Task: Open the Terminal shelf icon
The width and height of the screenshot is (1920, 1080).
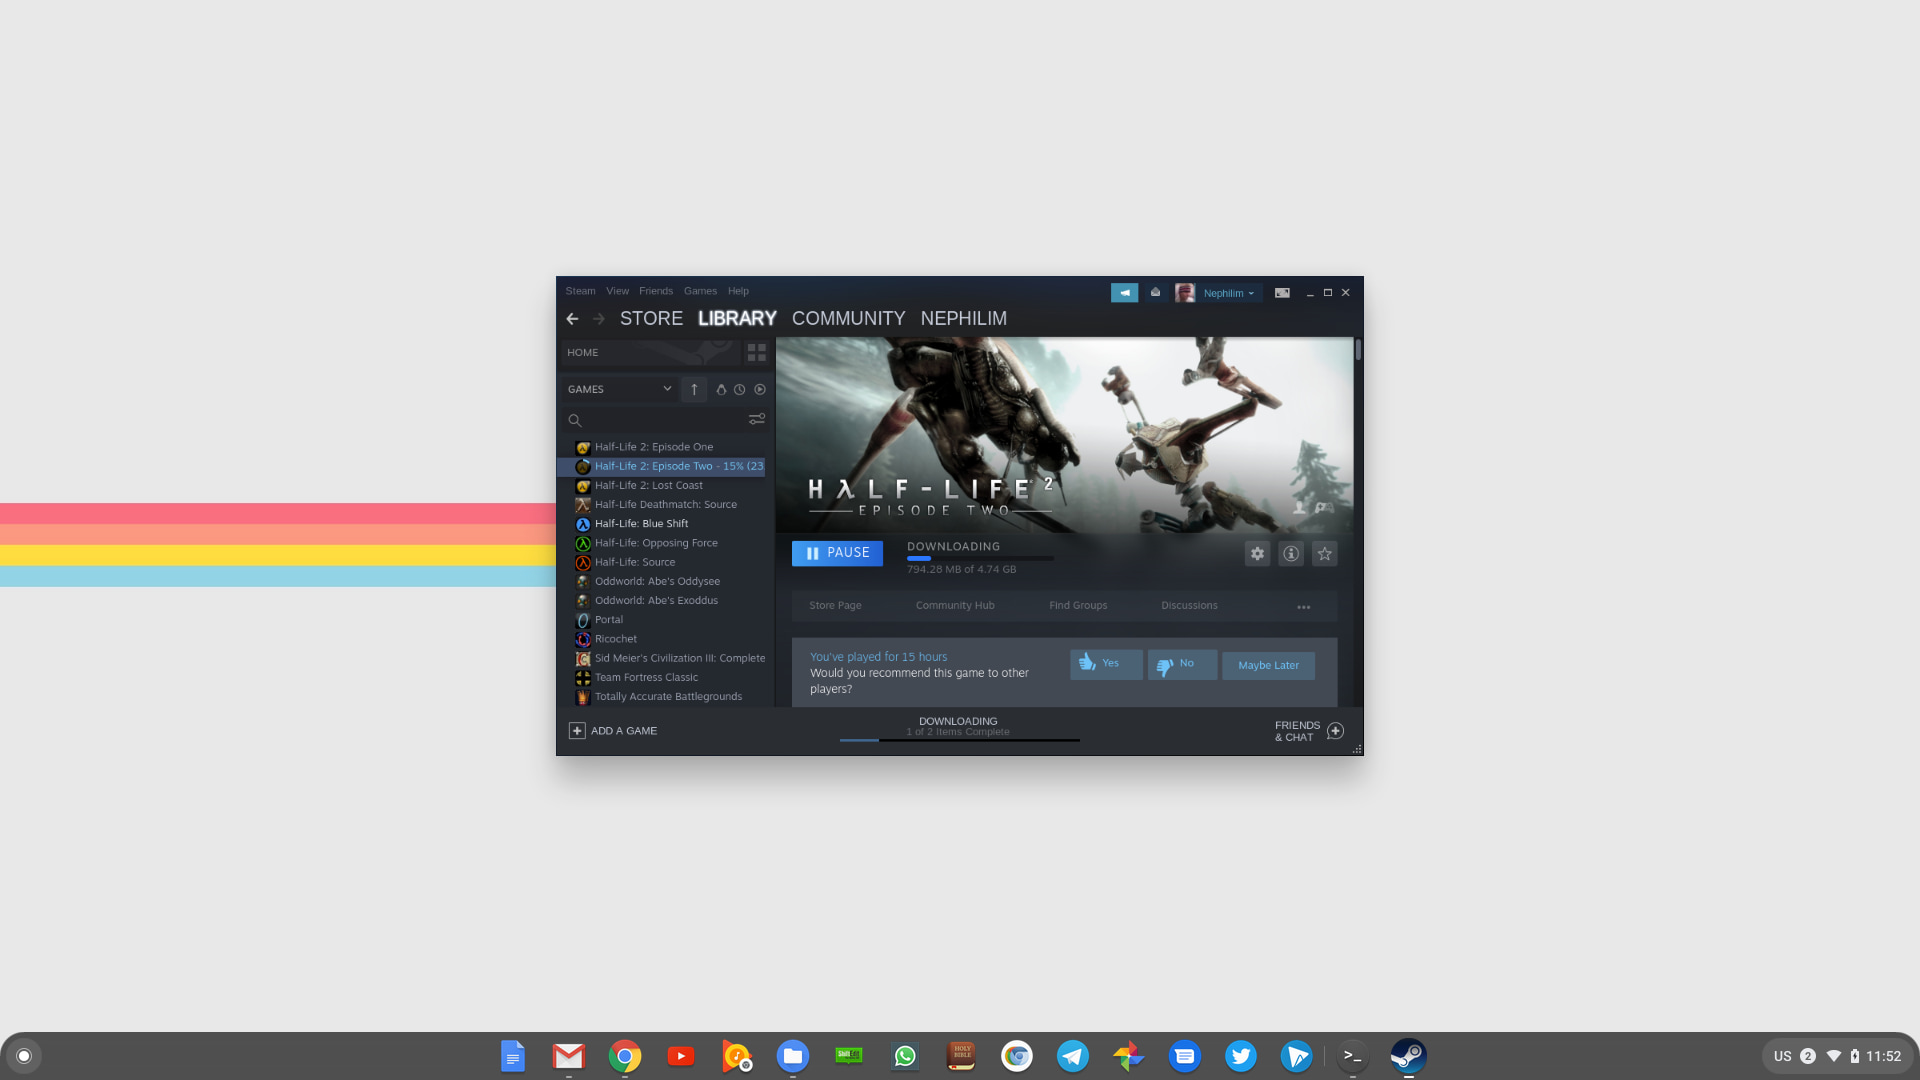Action: pyautogui.click(x=1353, y=1056)
